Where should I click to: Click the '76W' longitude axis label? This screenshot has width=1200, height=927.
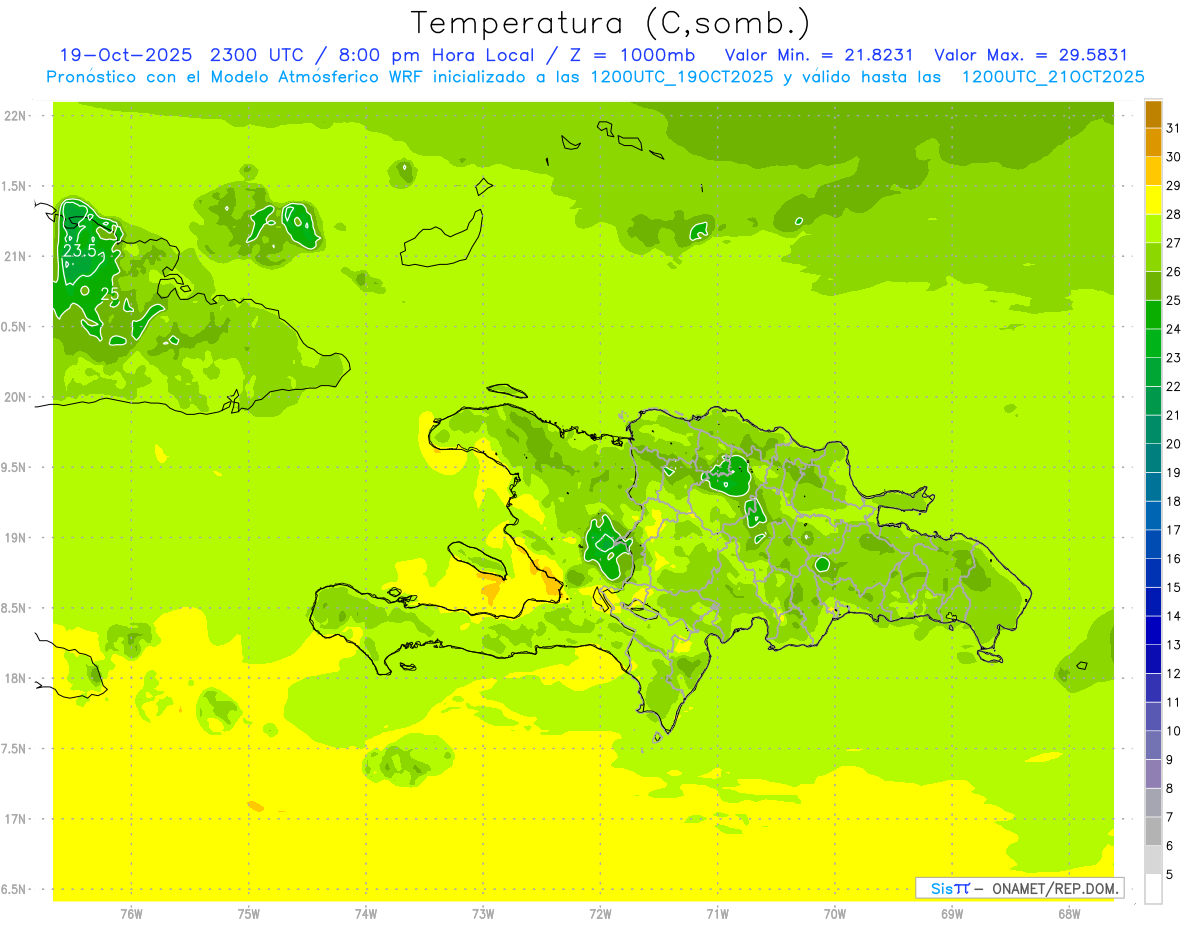[x=131, y=914]
